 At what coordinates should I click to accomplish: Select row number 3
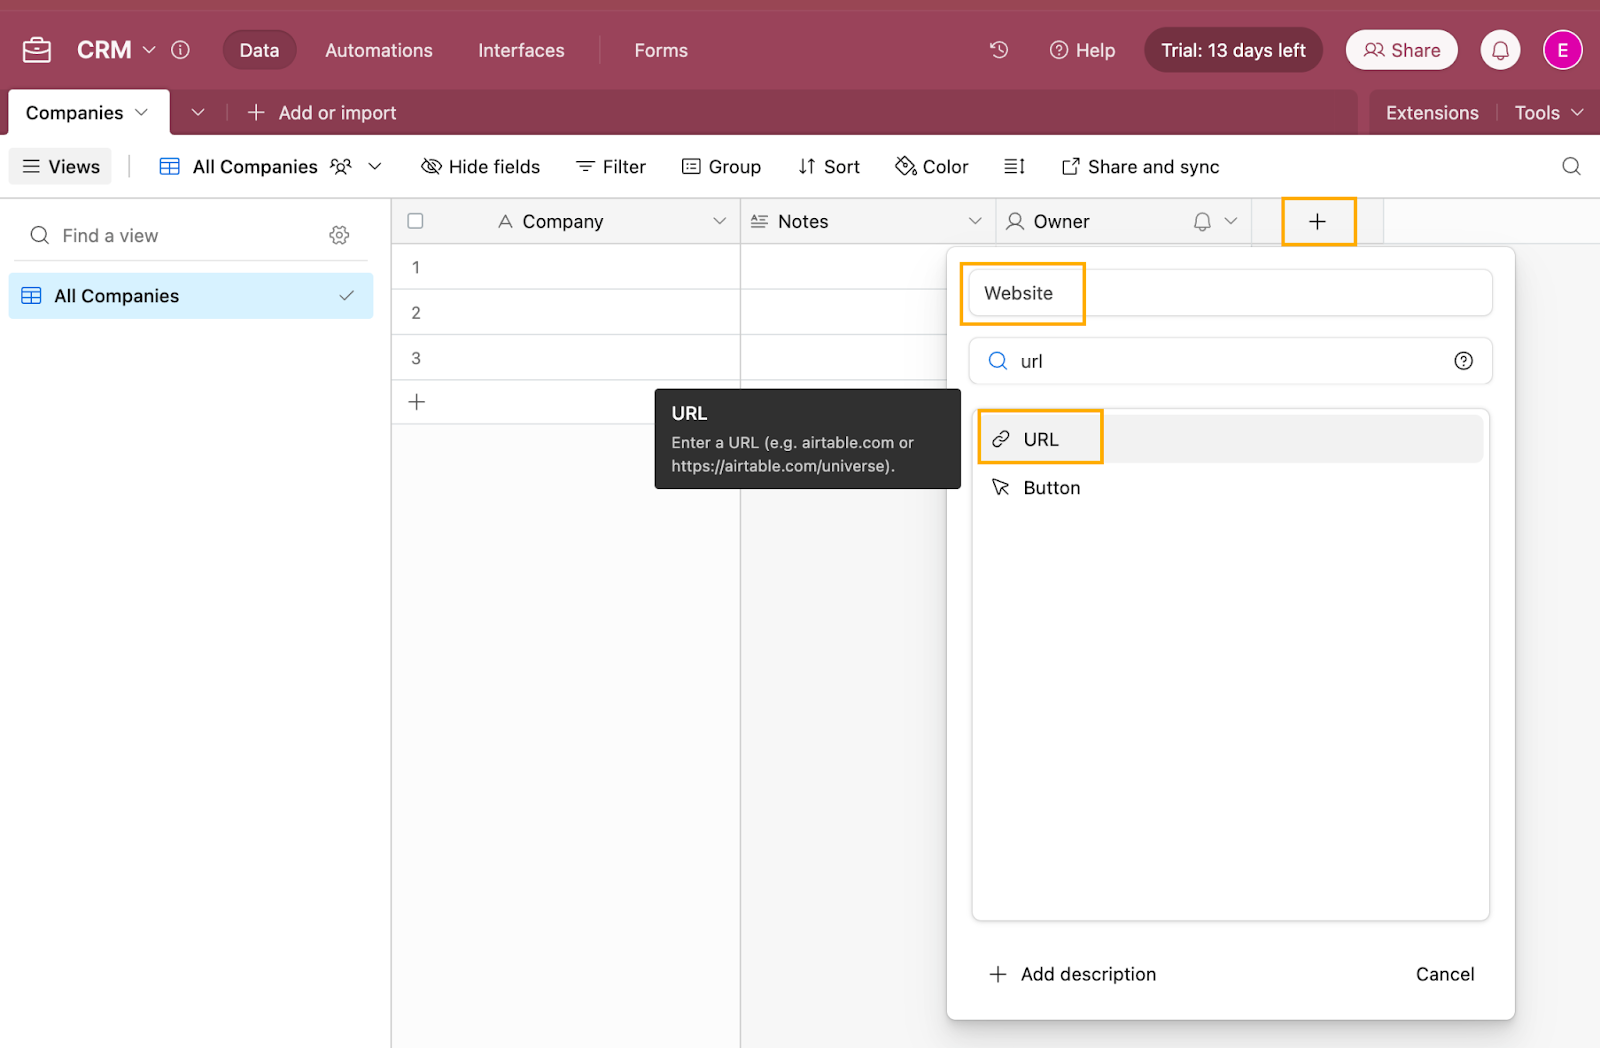click(416, 358)
